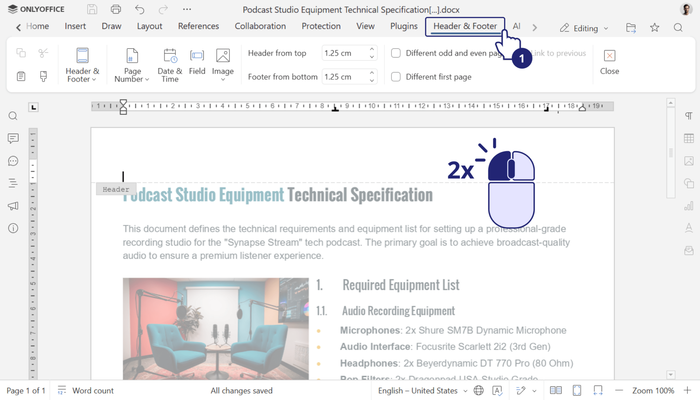Open the Plugins tab
Screen dimensions: 700x400
(404, 26)
